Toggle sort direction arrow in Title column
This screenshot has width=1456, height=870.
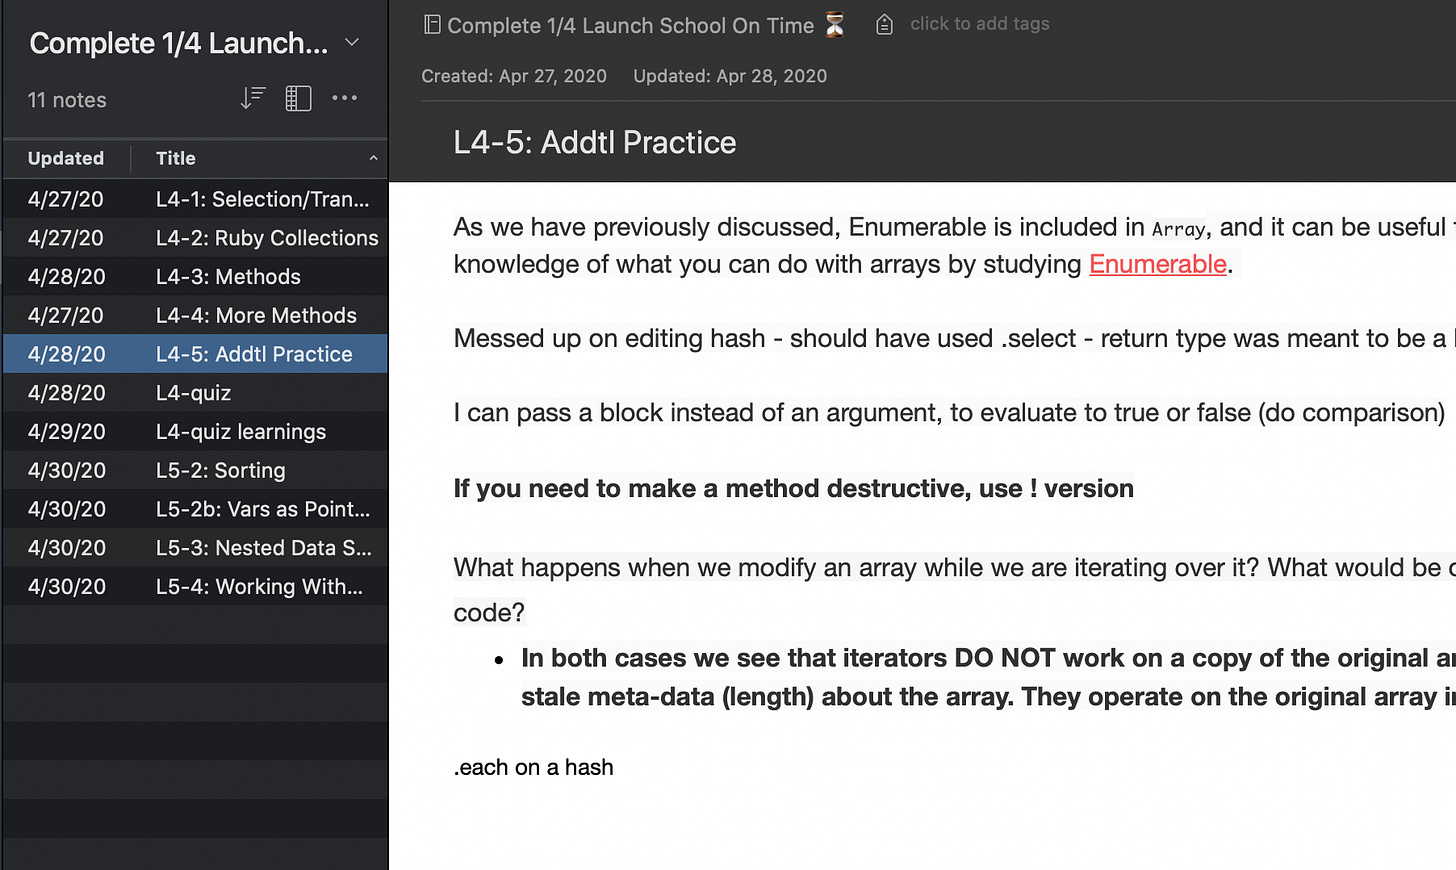pos(373,158)
